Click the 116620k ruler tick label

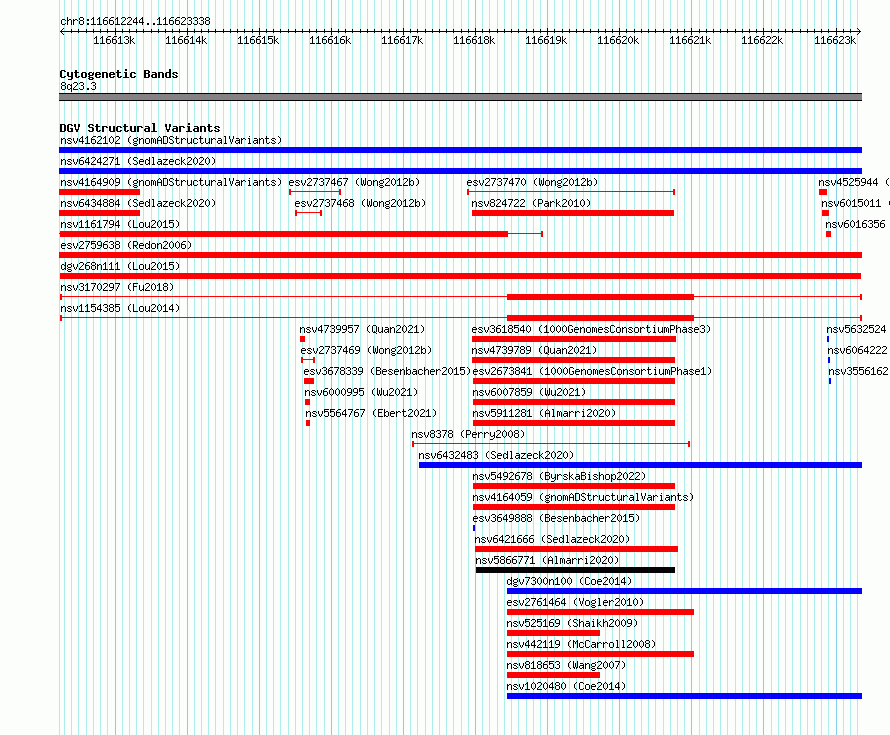click(618, 40)
